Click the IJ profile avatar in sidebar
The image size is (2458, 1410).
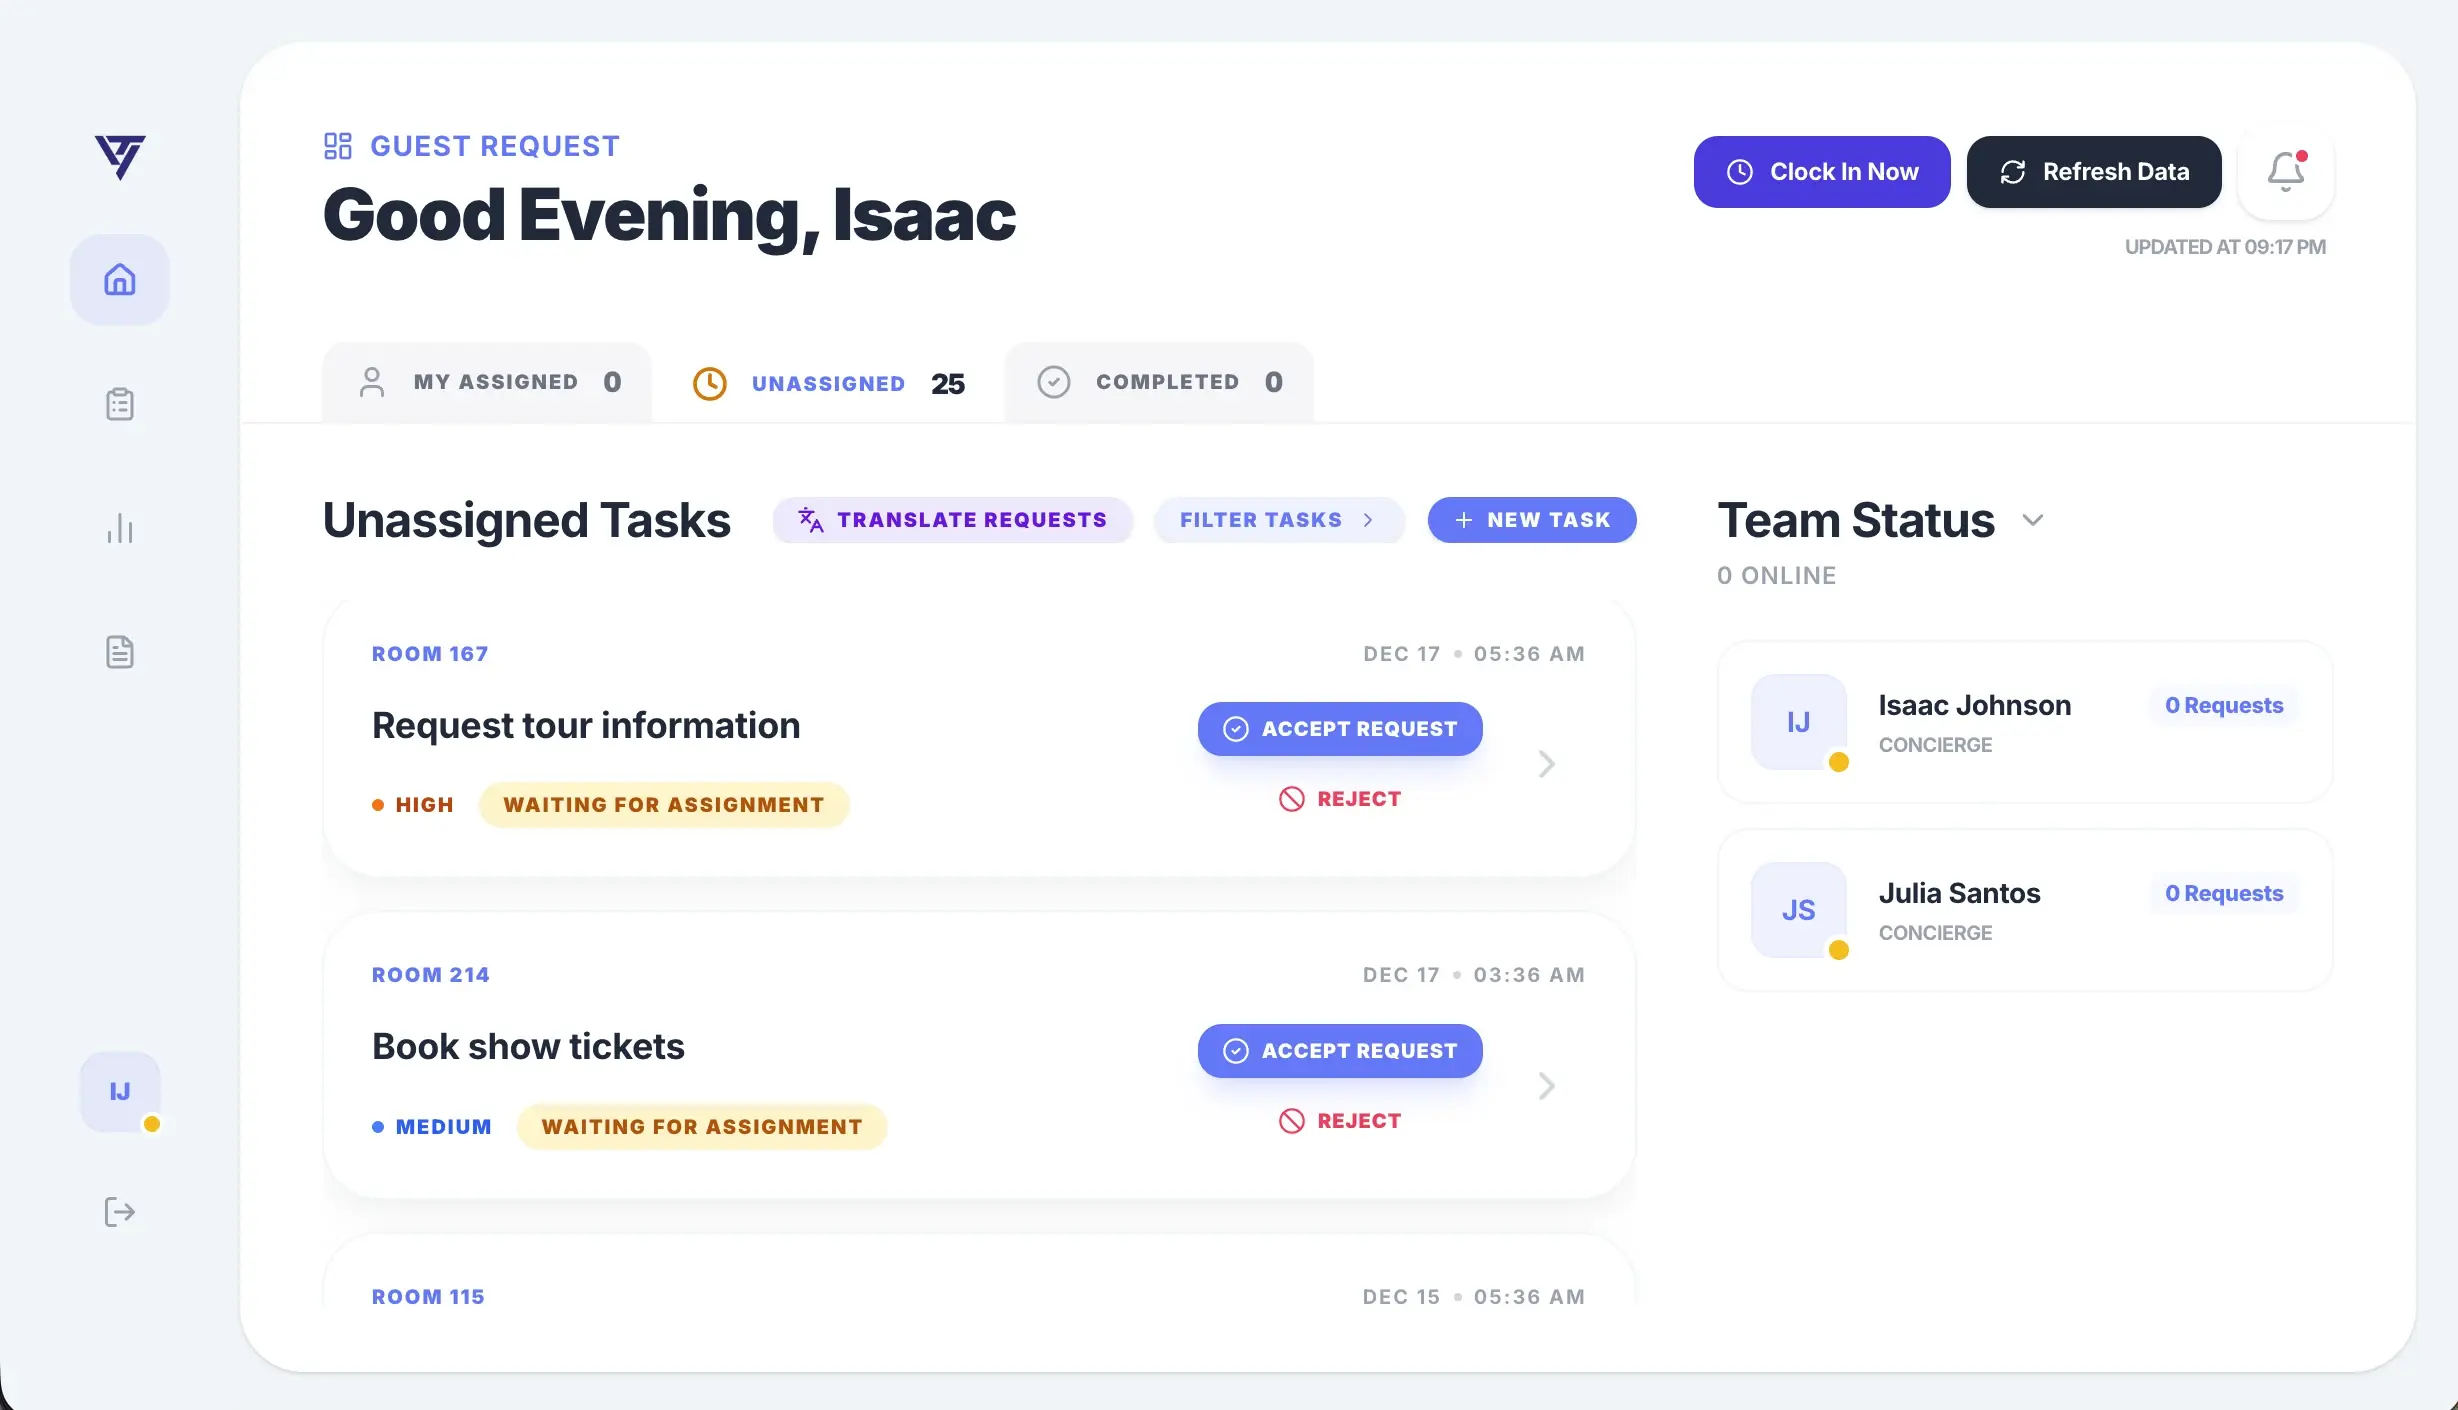tap(120, 1092)
